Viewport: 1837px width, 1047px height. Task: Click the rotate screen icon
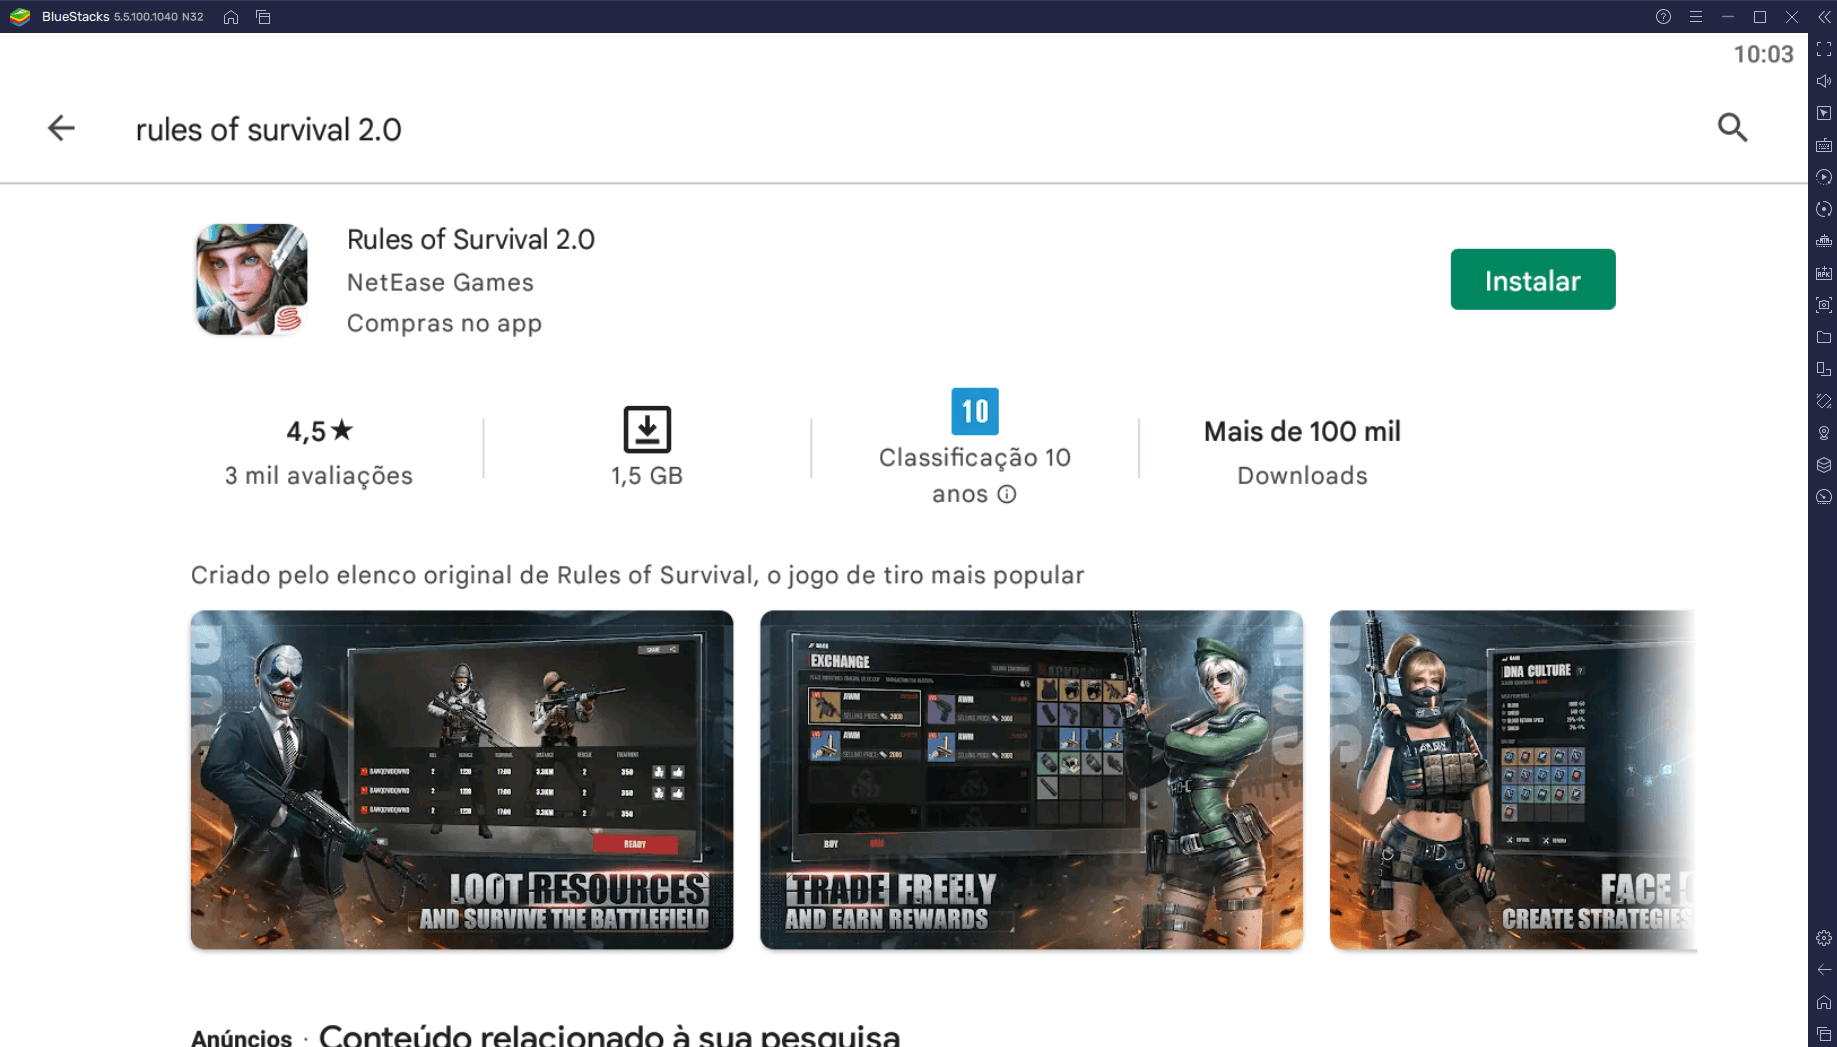tap(1824, 401)
